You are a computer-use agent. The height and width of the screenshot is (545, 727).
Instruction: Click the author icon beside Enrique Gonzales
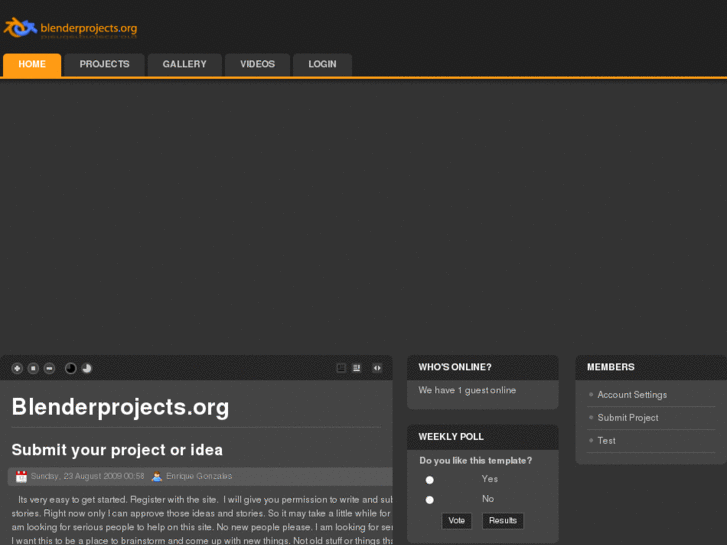(x=157, y=476)
